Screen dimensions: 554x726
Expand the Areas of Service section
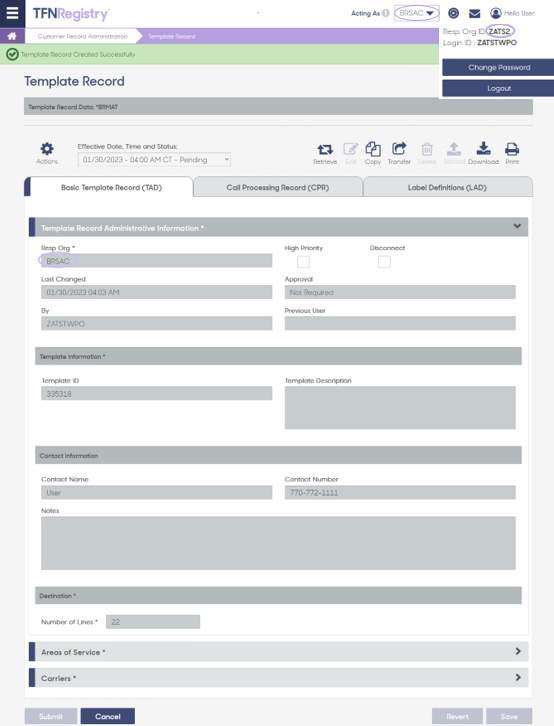tap(278, 651)
